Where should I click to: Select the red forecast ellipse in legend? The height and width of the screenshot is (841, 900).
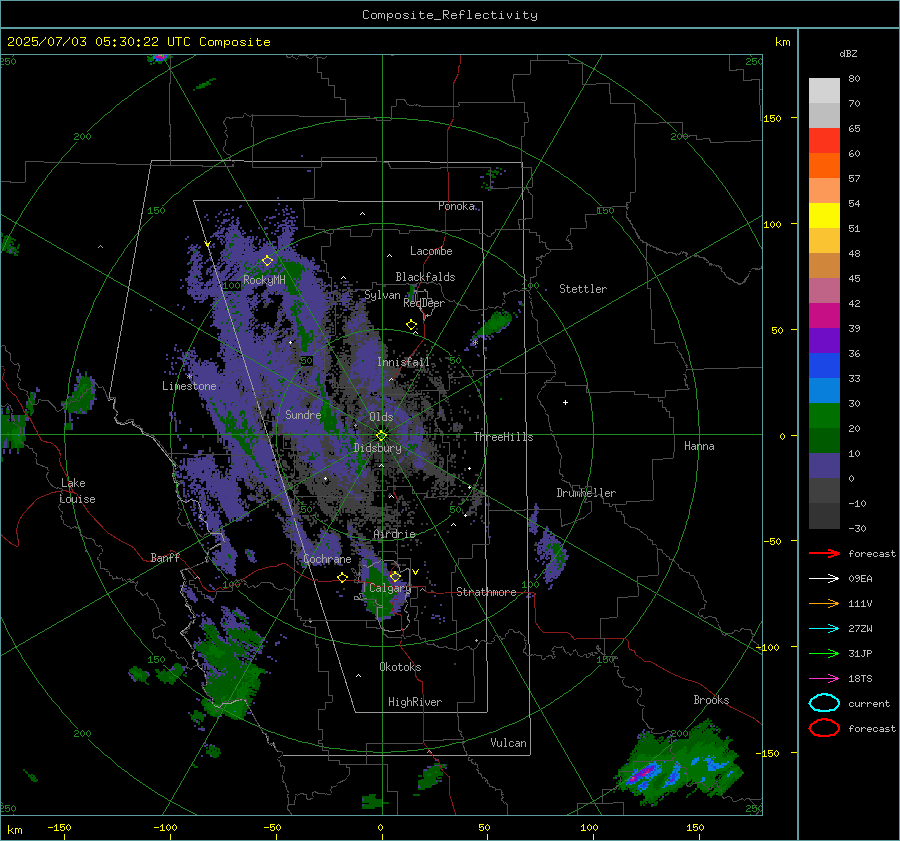(824, 728)
